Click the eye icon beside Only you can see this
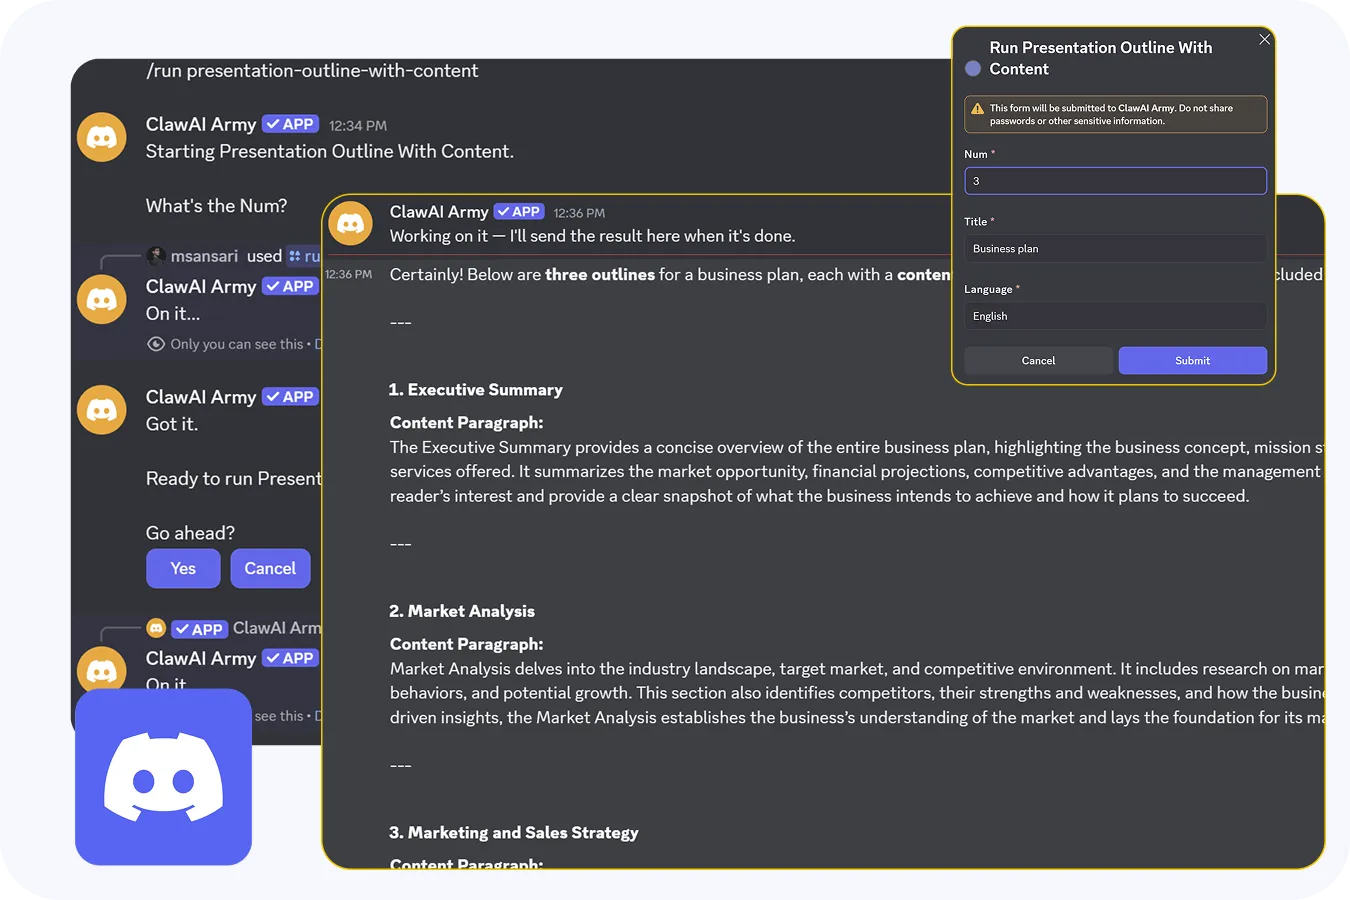The image size is (1350, 900). [x=156, y=344]
